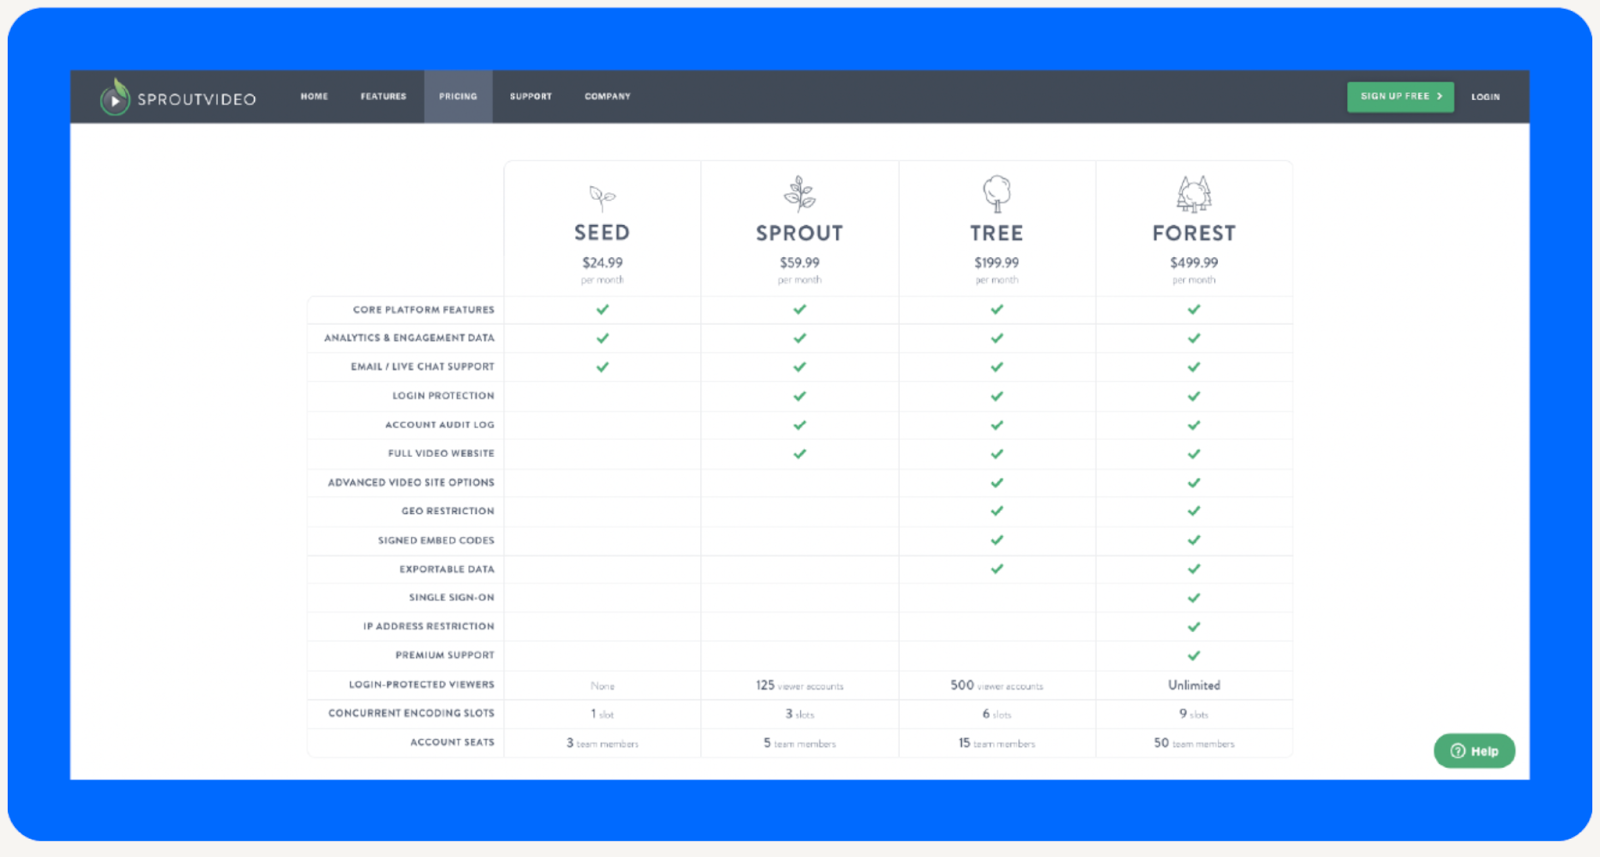Click Forest checkmark for Geo Restriction
The height and width of the screenshot is (857, 1600).
(x=1194, y=511)
